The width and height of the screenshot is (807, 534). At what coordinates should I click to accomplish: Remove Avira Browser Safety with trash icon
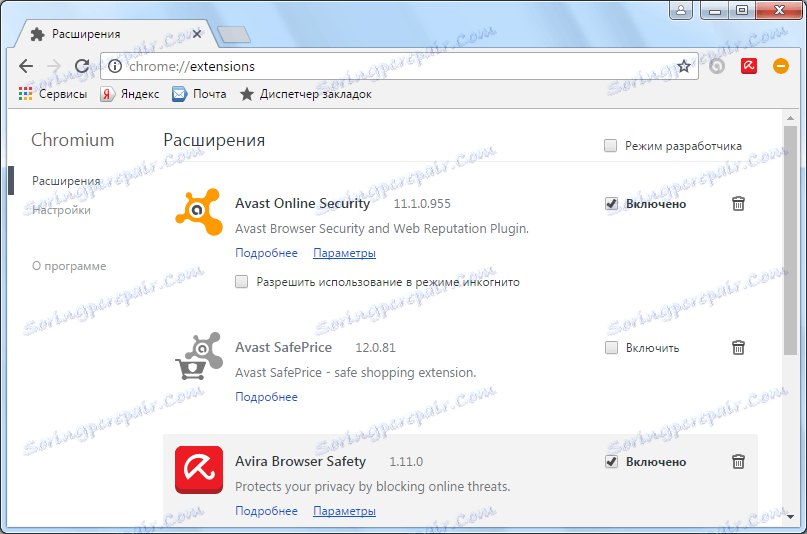point(738,461)
